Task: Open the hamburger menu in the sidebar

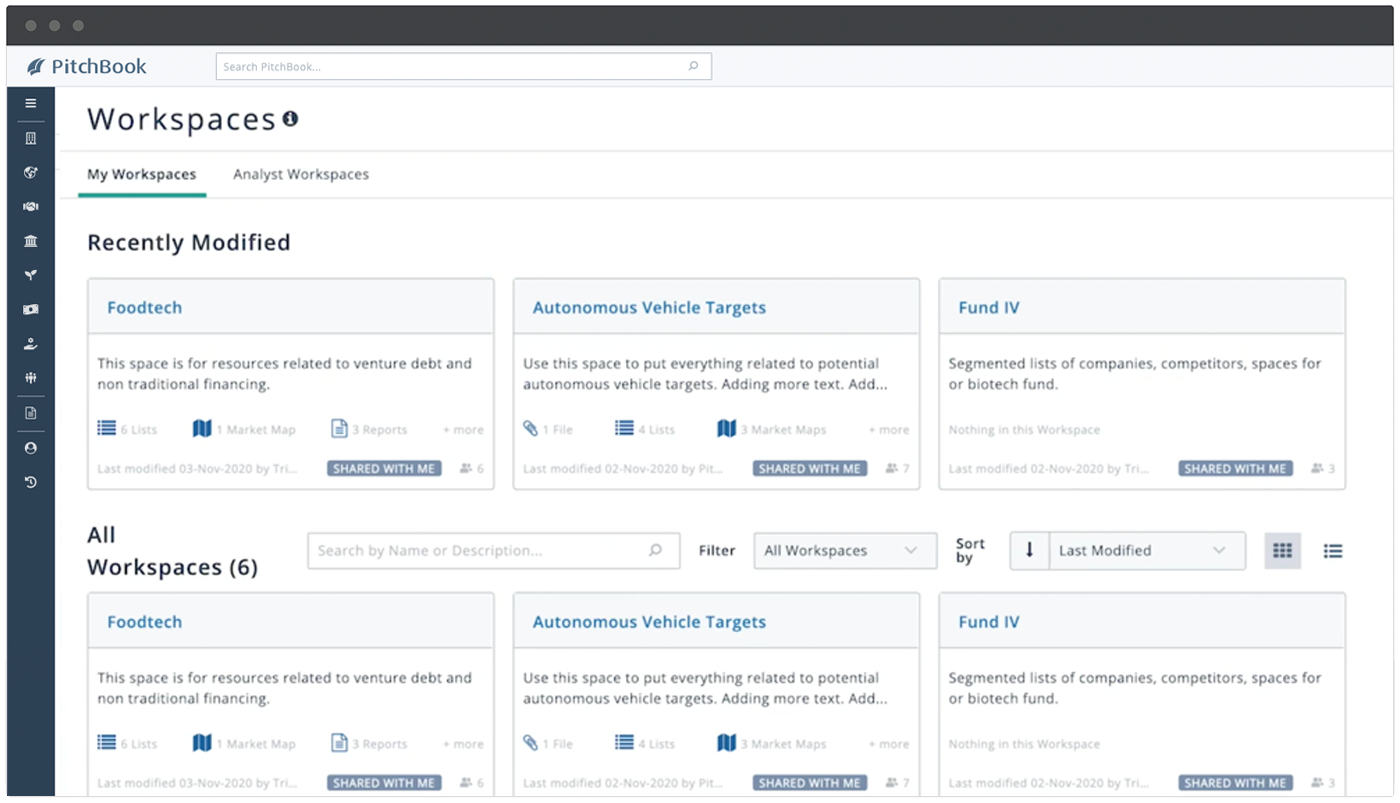Action: [x=31, y=103]
